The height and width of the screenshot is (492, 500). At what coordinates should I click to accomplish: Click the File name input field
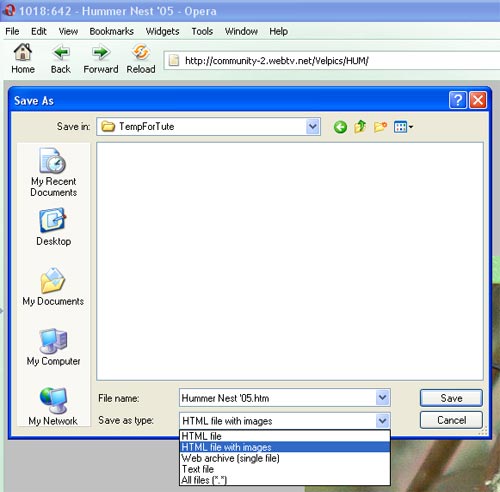pyautogui.click(x=278, y=398)
